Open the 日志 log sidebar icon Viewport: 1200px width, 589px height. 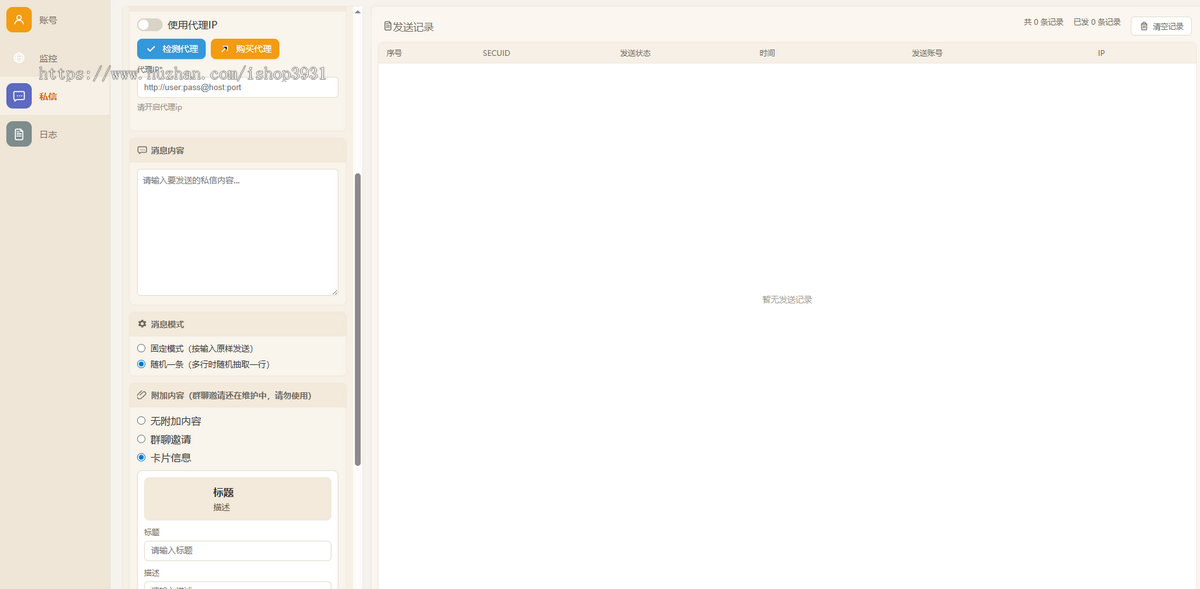(x=19, y=134)
